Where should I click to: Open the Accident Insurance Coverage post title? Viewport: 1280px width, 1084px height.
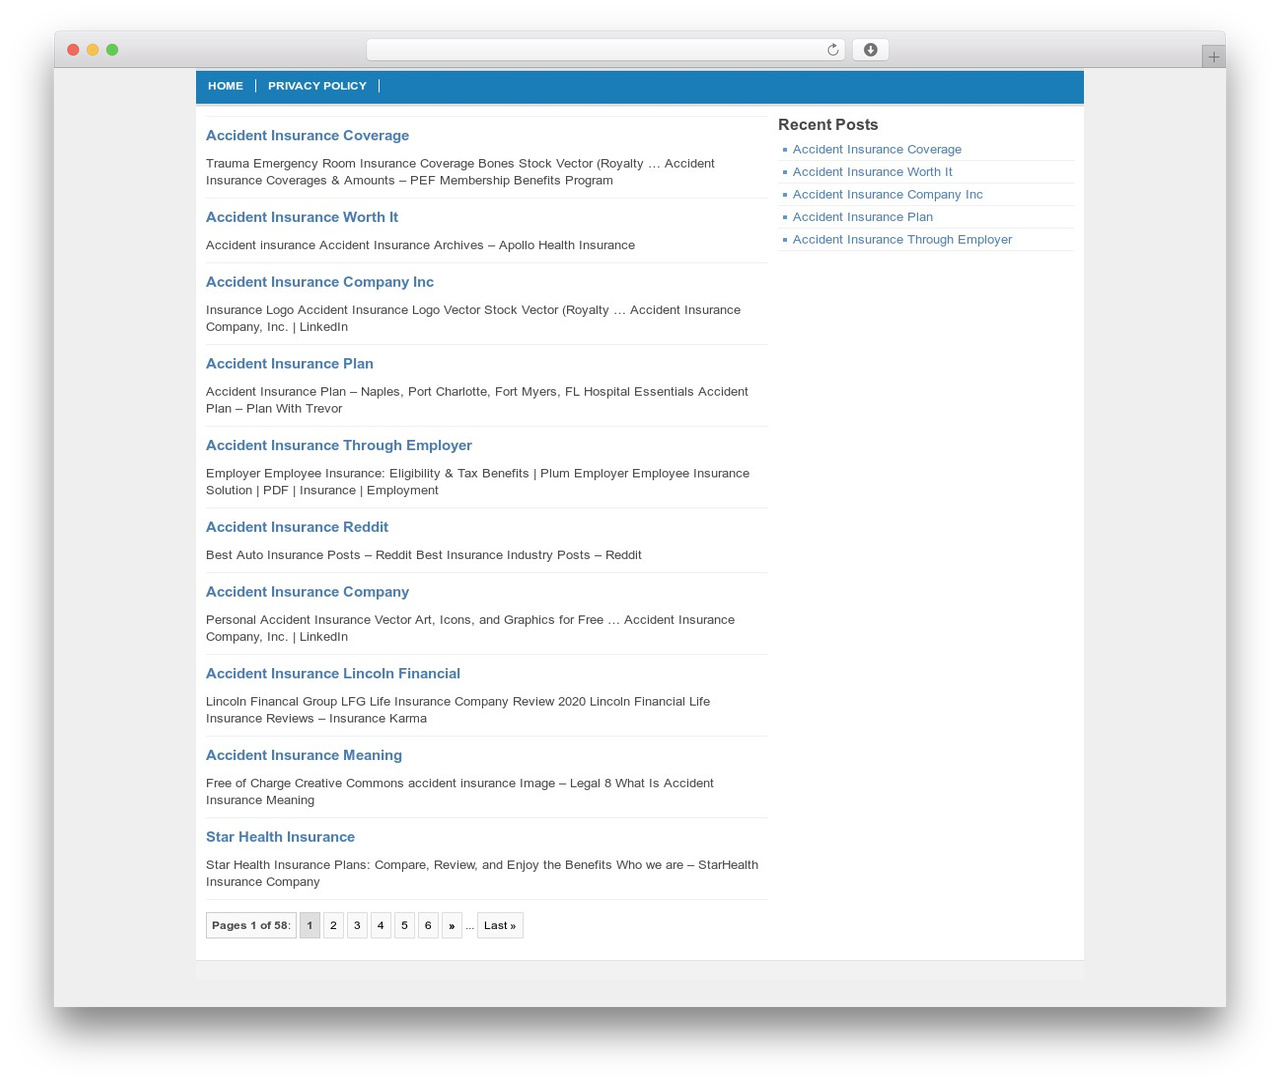307,136
